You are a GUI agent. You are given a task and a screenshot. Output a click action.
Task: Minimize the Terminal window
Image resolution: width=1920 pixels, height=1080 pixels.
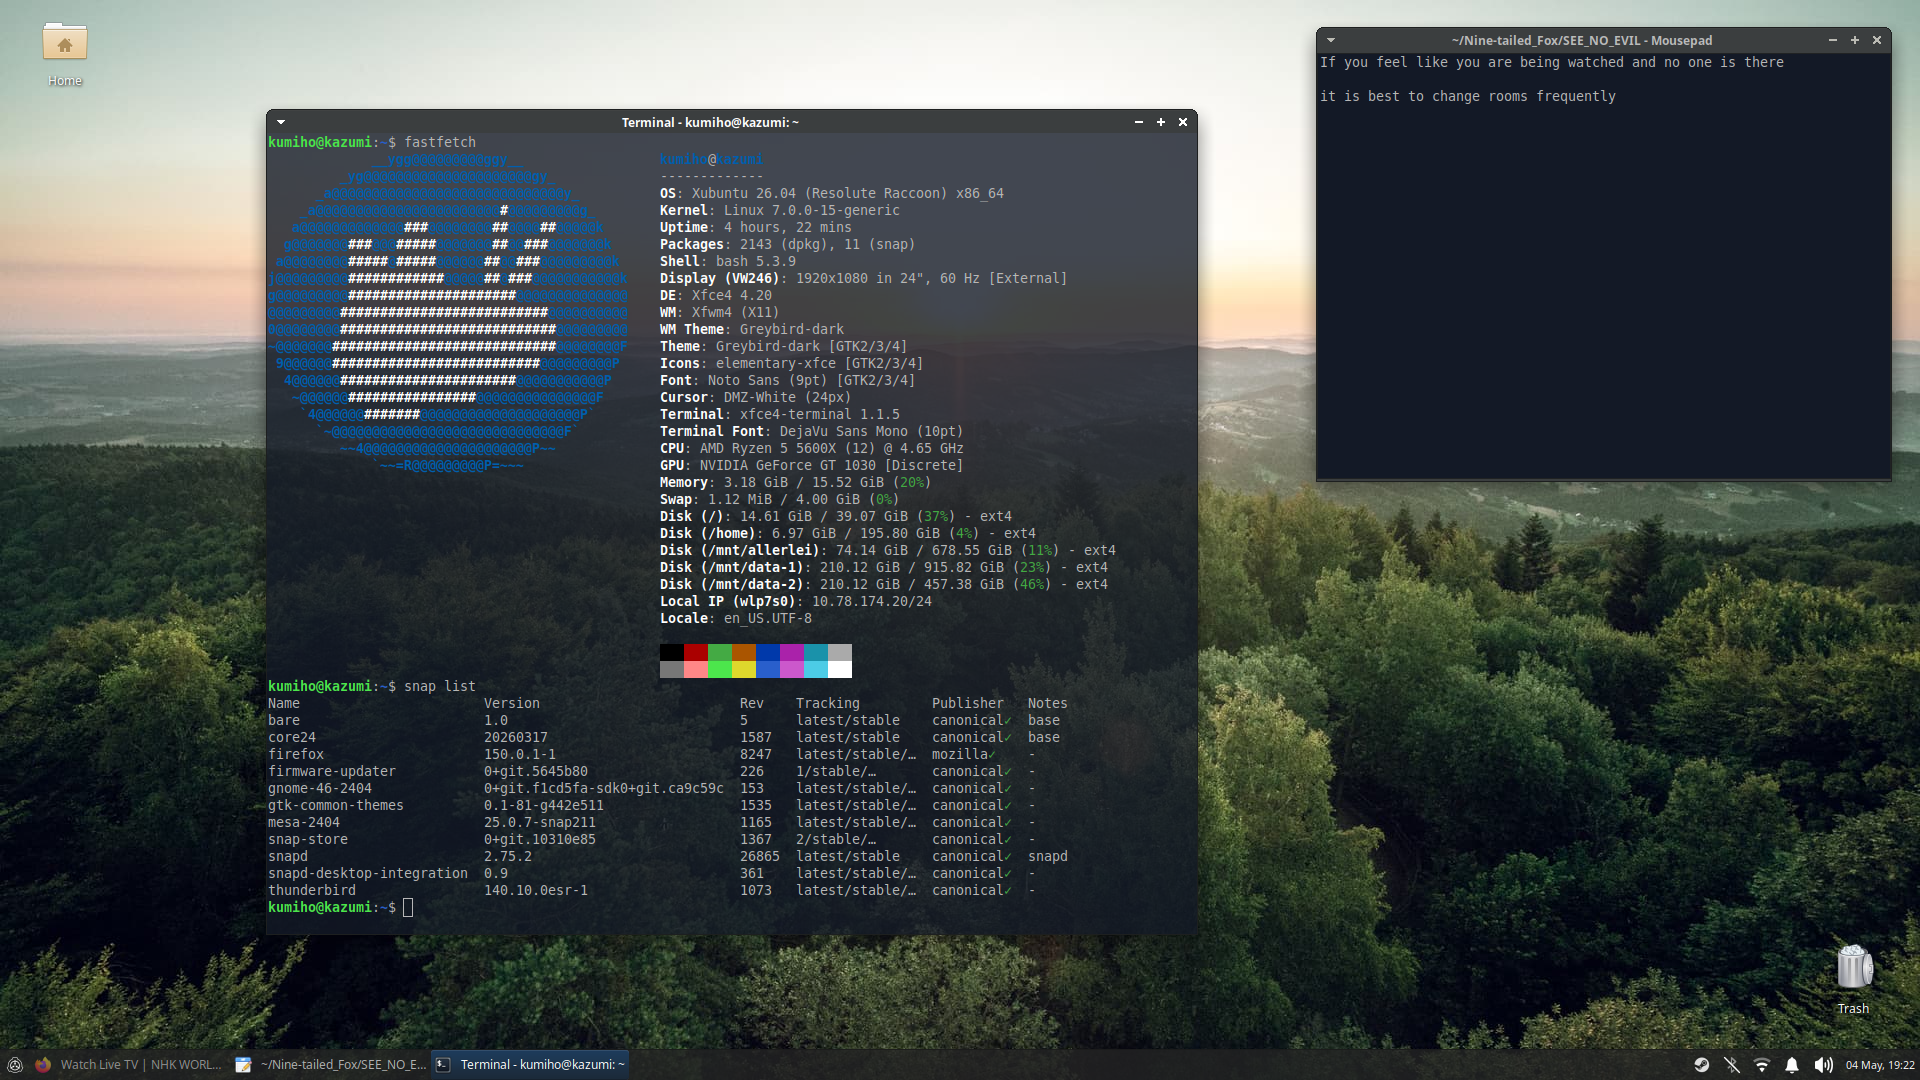pyautogui.click(x=1138, y=122)
